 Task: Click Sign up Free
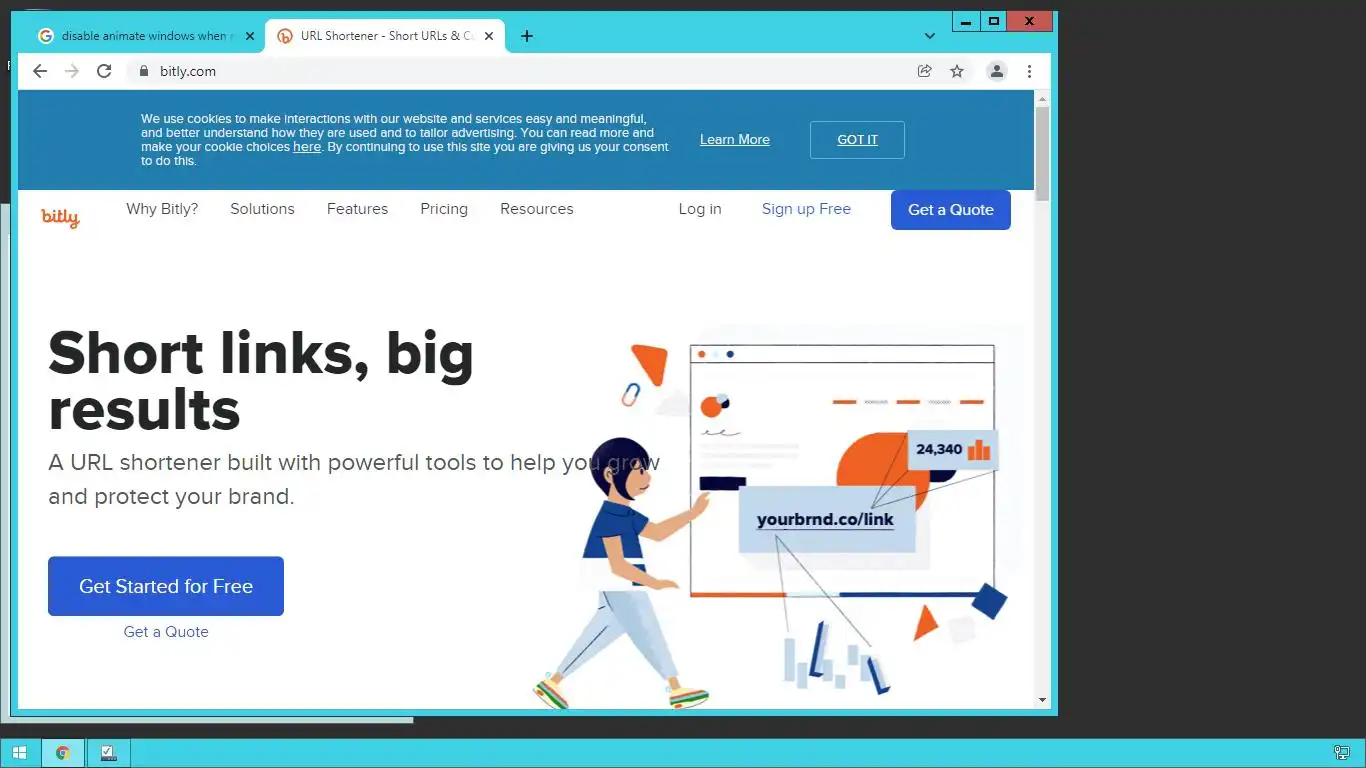[806, 209]
